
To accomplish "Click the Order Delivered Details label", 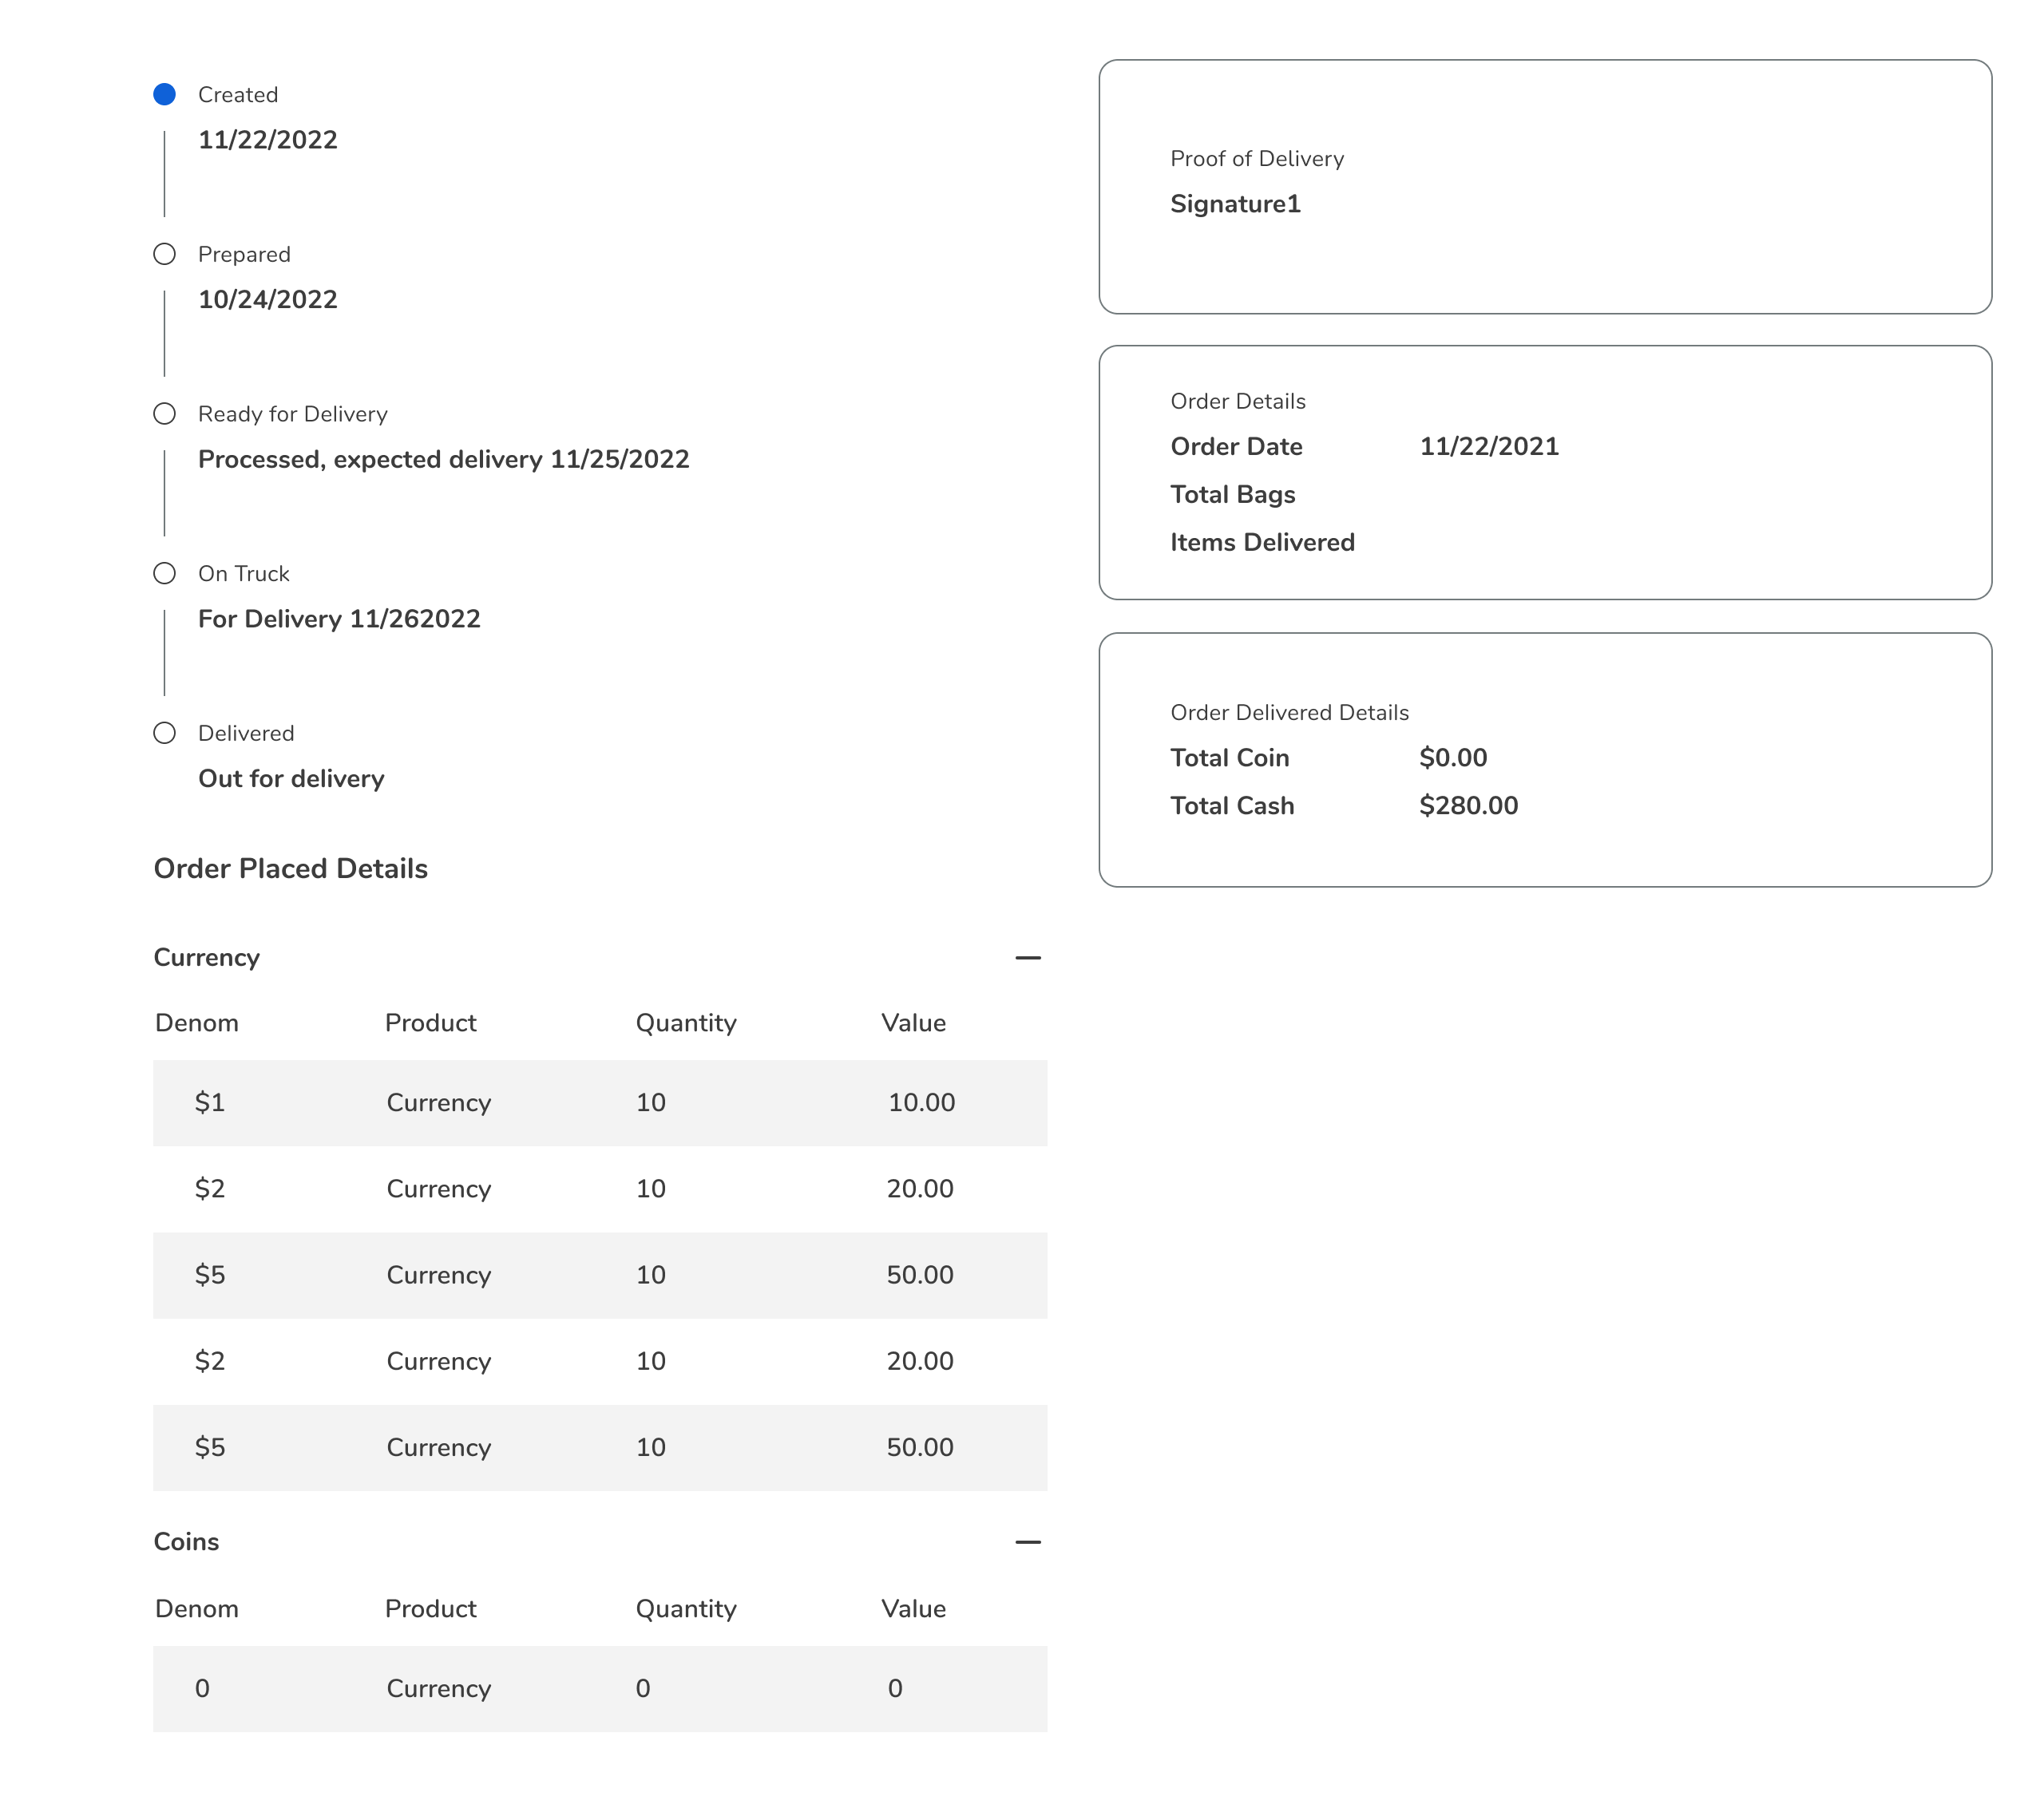I will tap(1290, 713).
